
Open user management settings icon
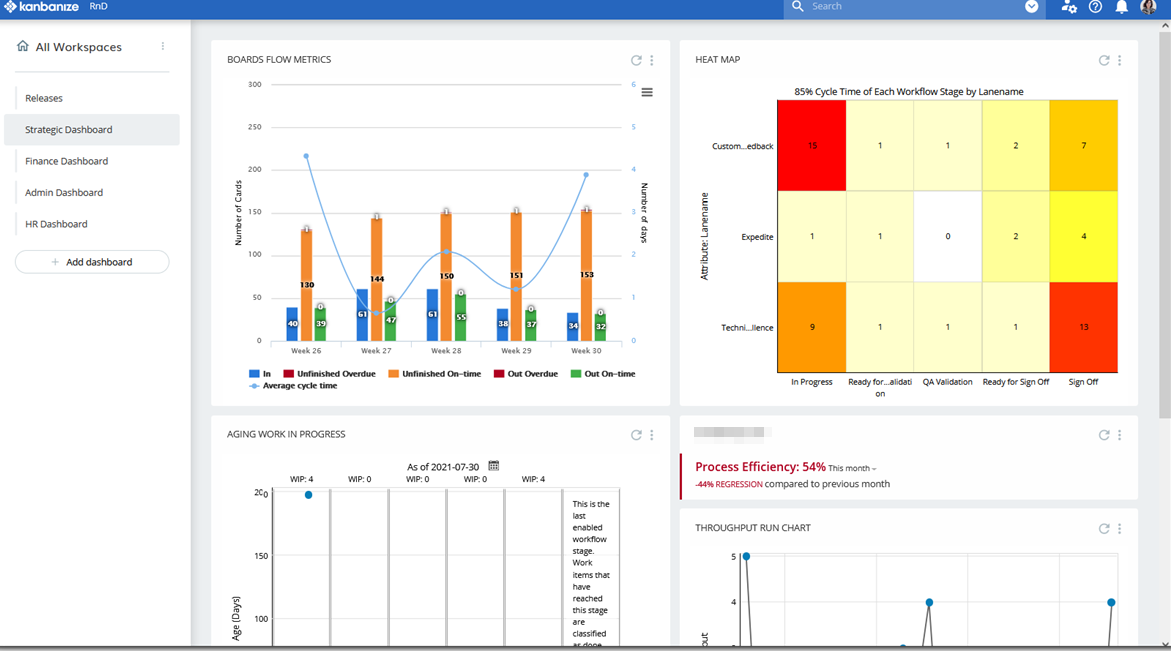coord(1068,7)
